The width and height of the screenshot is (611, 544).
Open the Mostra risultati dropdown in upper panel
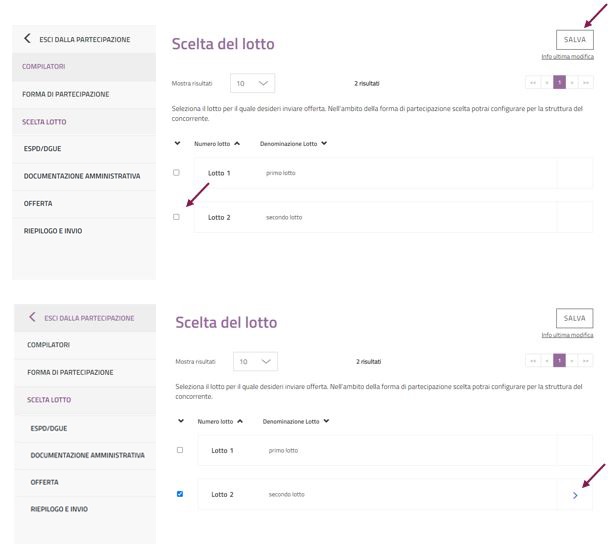tap(252, 83)
